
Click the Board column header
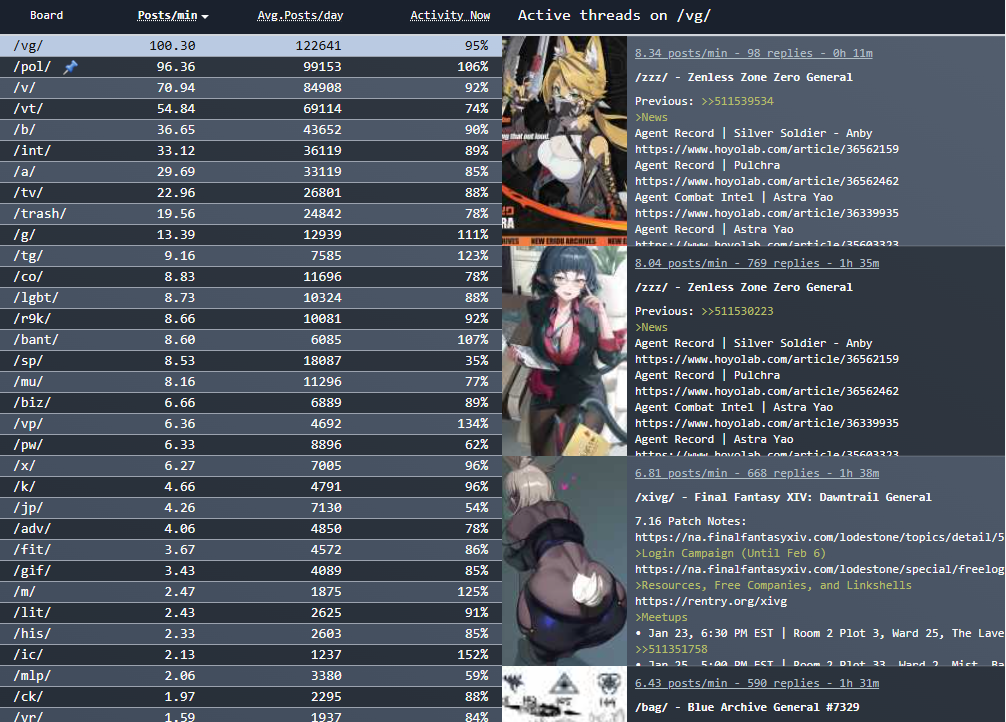(46, 15)
